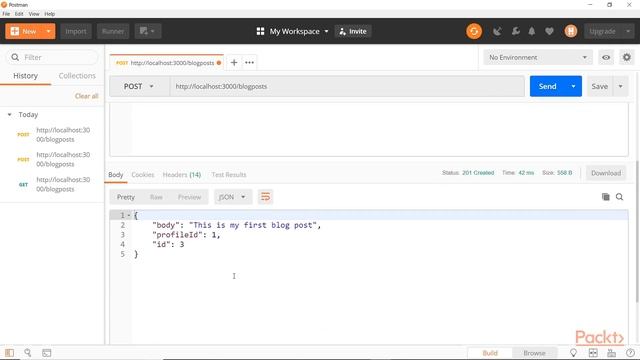The image size is (640, 360).
Task: Collapse the JSON object on line 1
Action: (129, 216)
